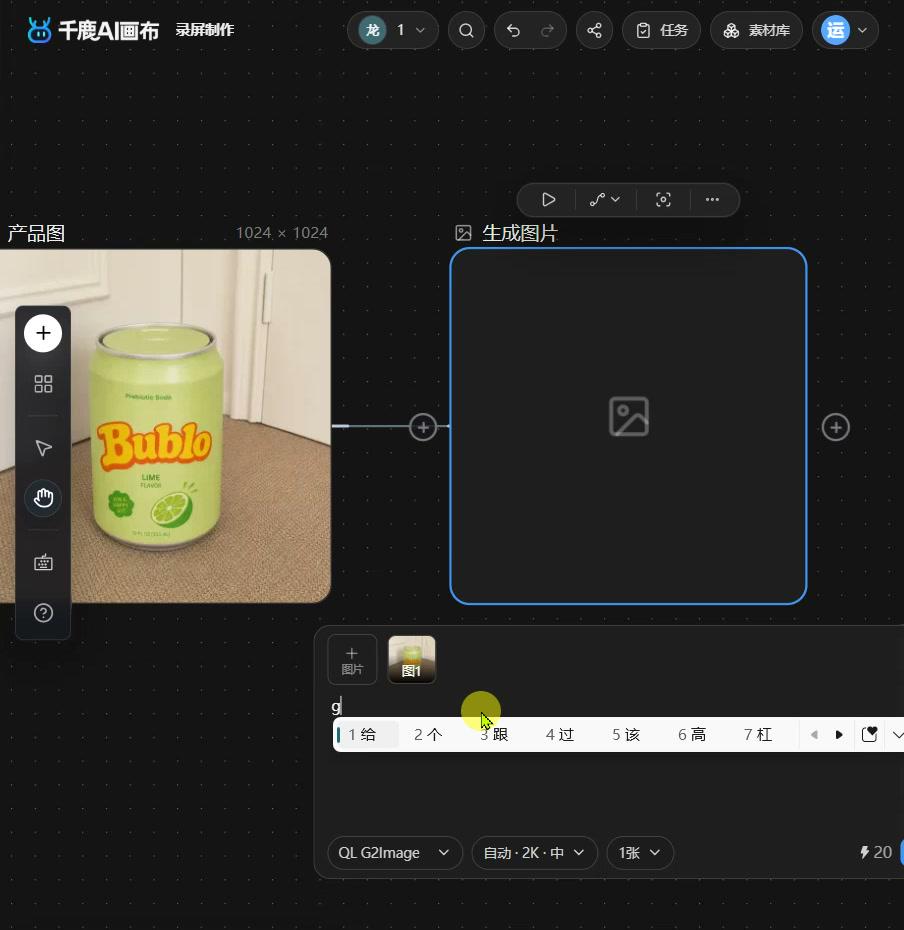Click the 图1 reference thumbnail

[412, 660]
